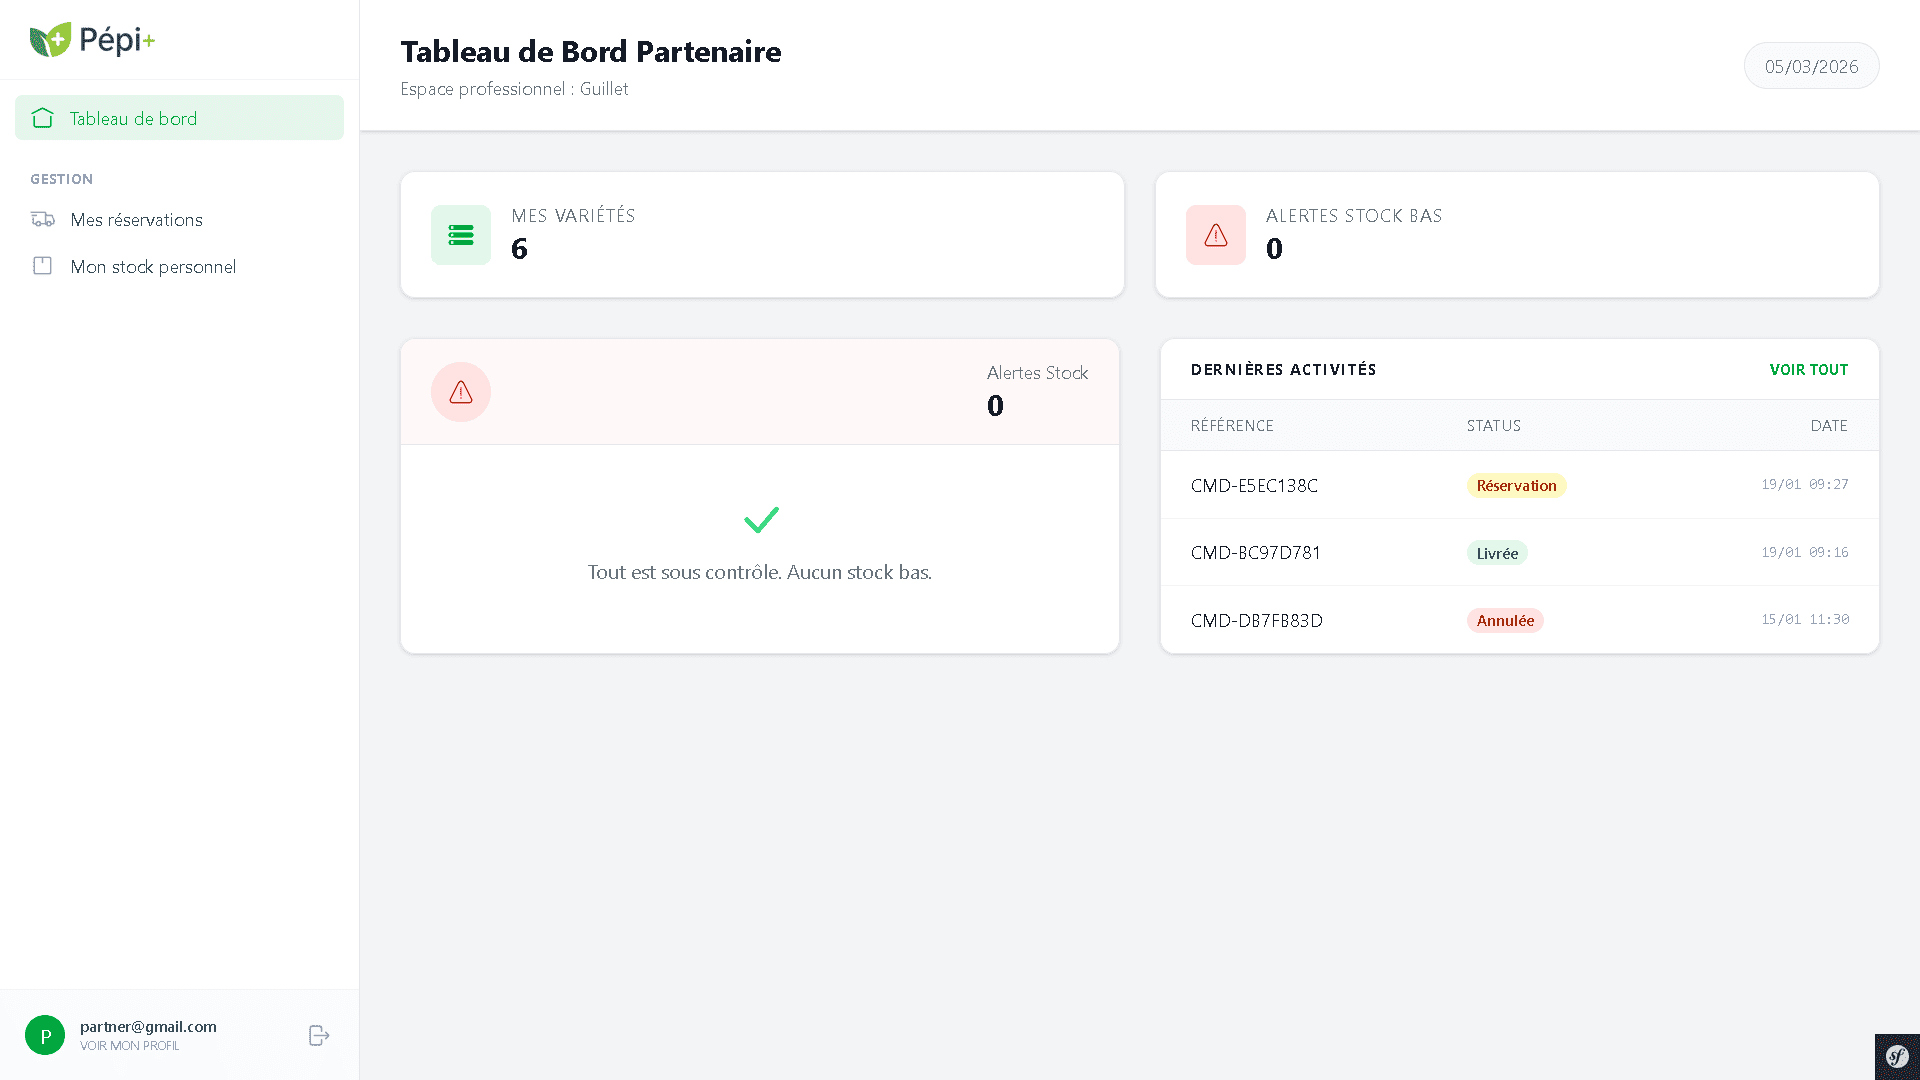The width and height of the screenshot is (1920, 1080).
Task: Click the stock icon beside Mon stock personnel
Action: pos(42,266)
